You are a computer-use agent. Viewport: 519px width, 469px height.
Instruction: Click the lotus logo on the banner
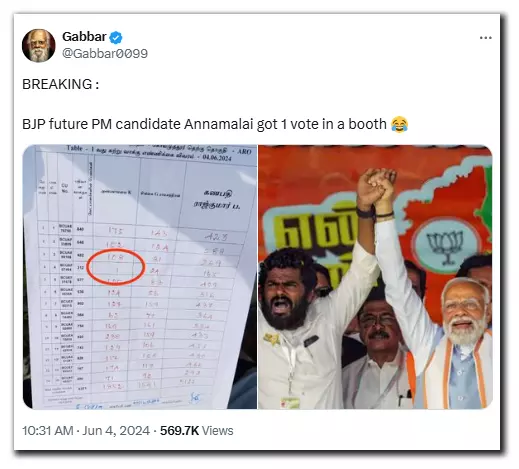[445, 246]
